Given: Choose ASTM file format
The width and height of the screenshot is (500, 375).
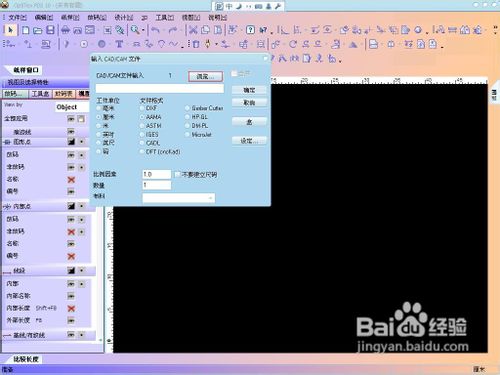Looking at the screenshot, I should [x=142, y=126].
